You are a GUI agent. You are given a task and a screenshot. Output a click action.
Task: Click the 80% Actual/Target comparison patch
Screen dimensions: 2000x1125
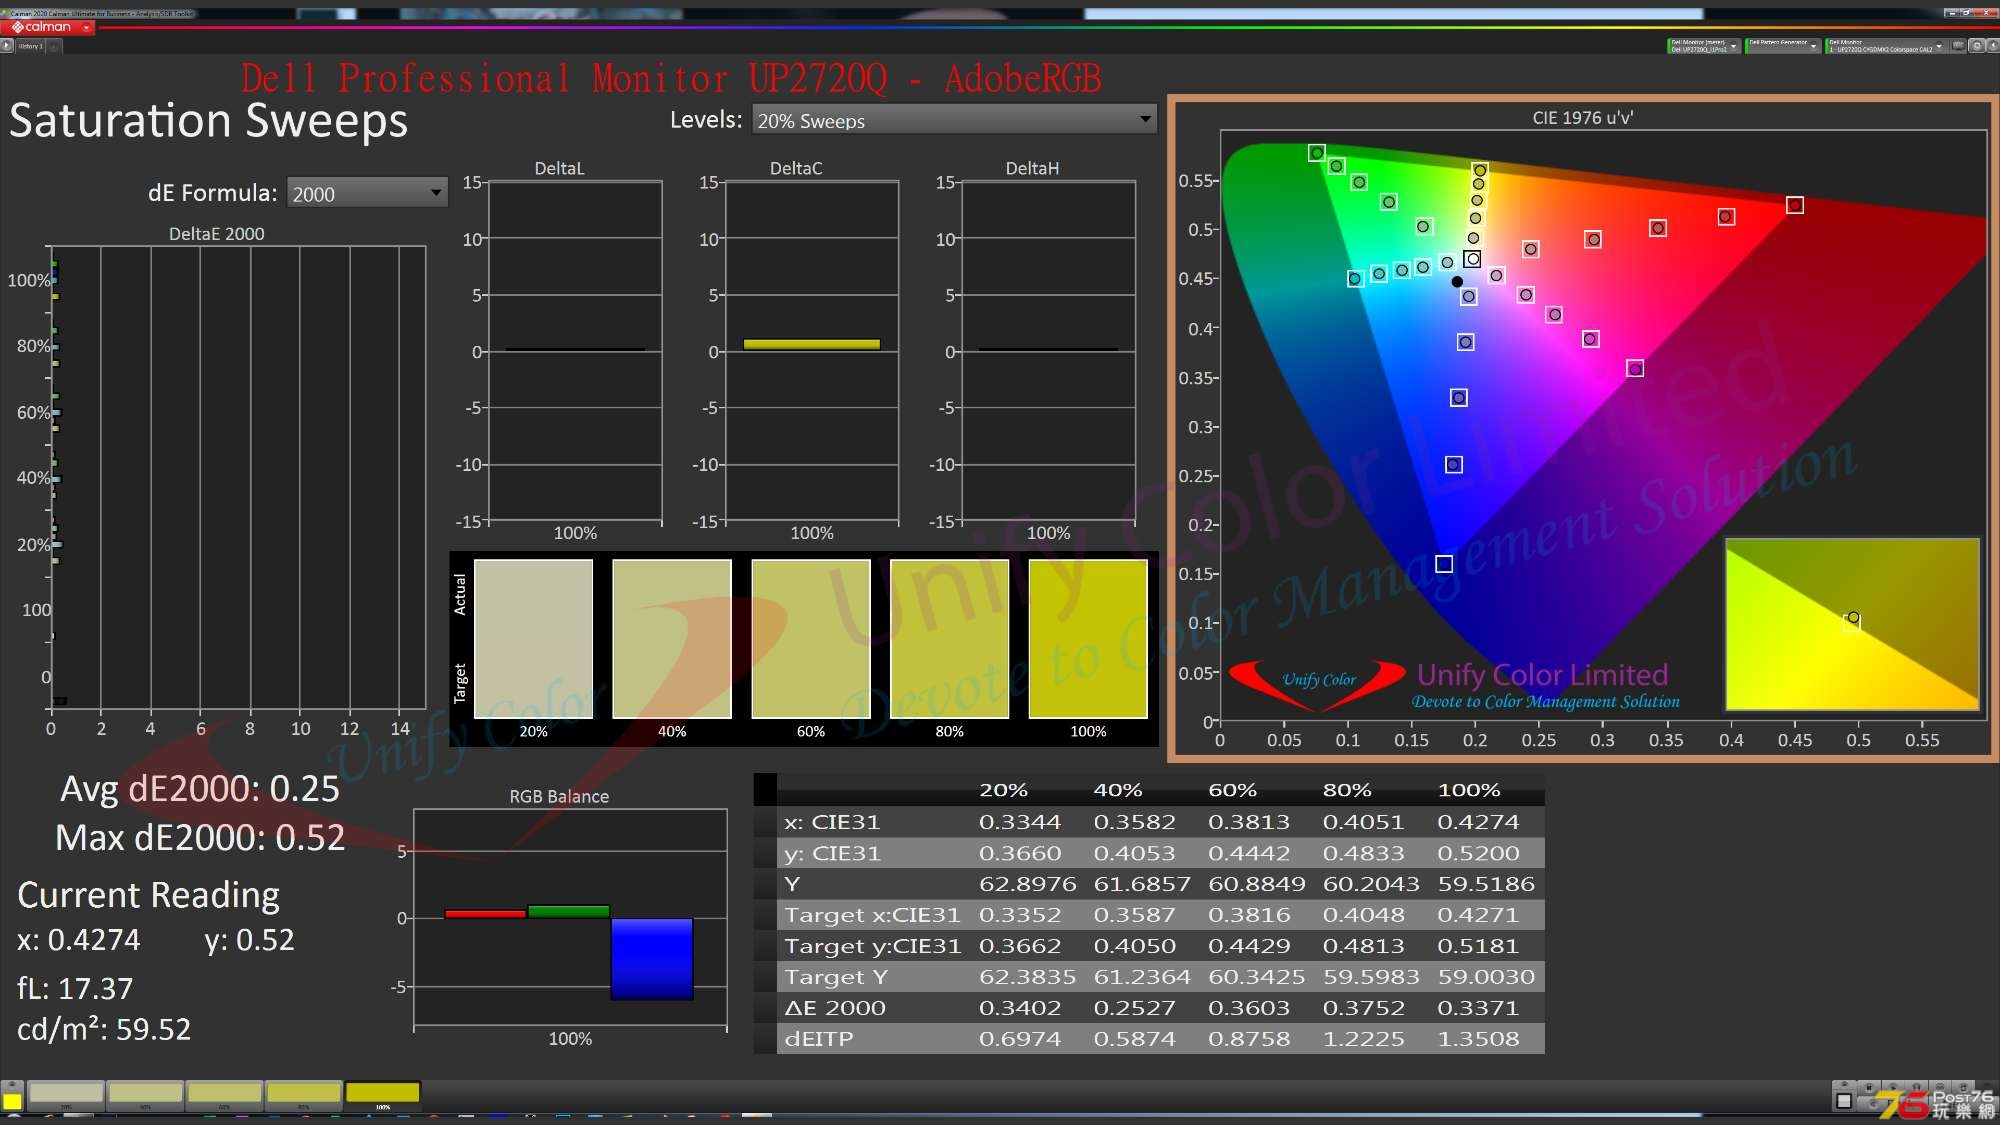[x=949, y=639]
